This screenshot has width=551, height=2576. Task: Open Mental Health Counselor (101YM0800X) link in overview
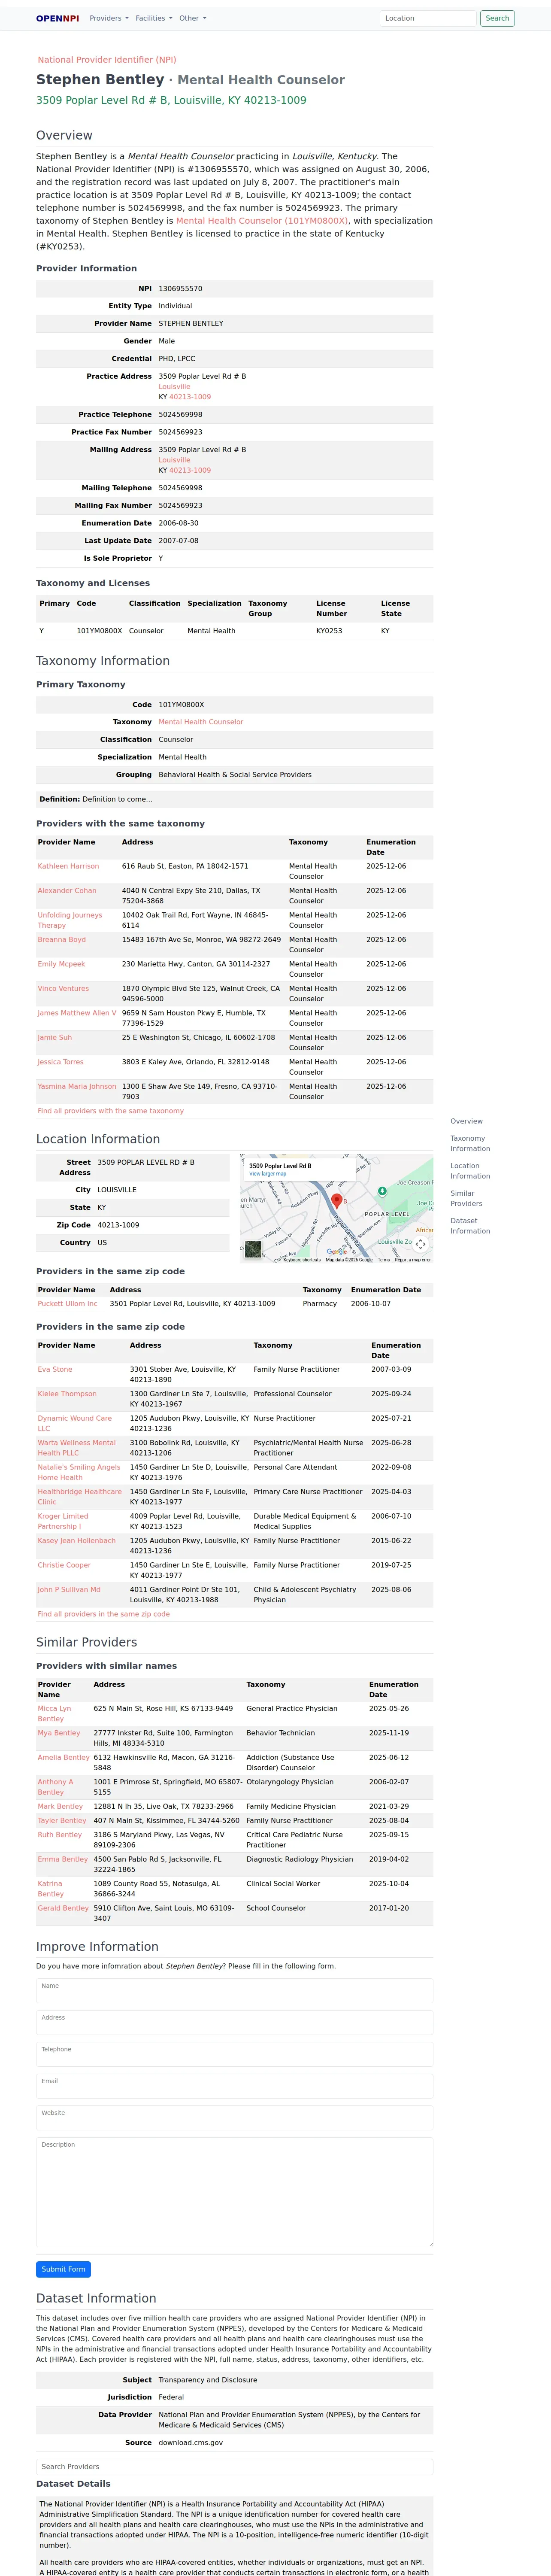pos(262,221)
